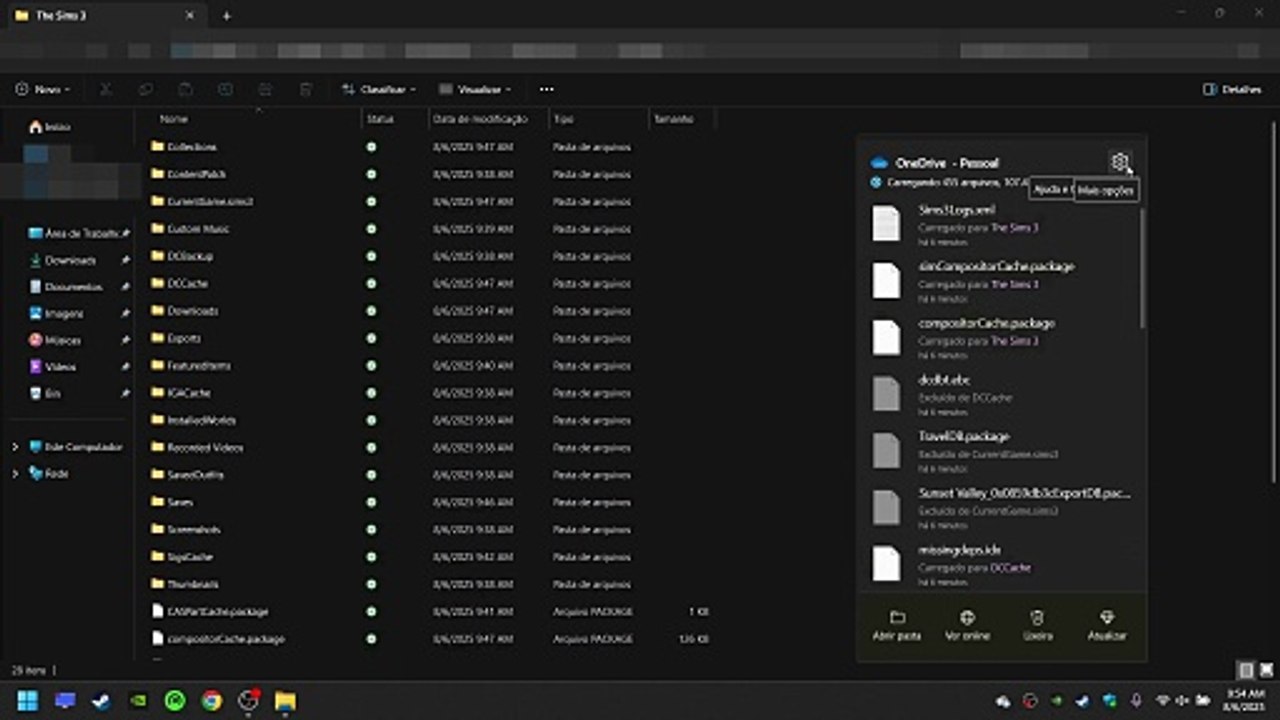Screen dimensions: 1280x720
Task: Expand the Este Computador tree node
Action: pos(15,447)
